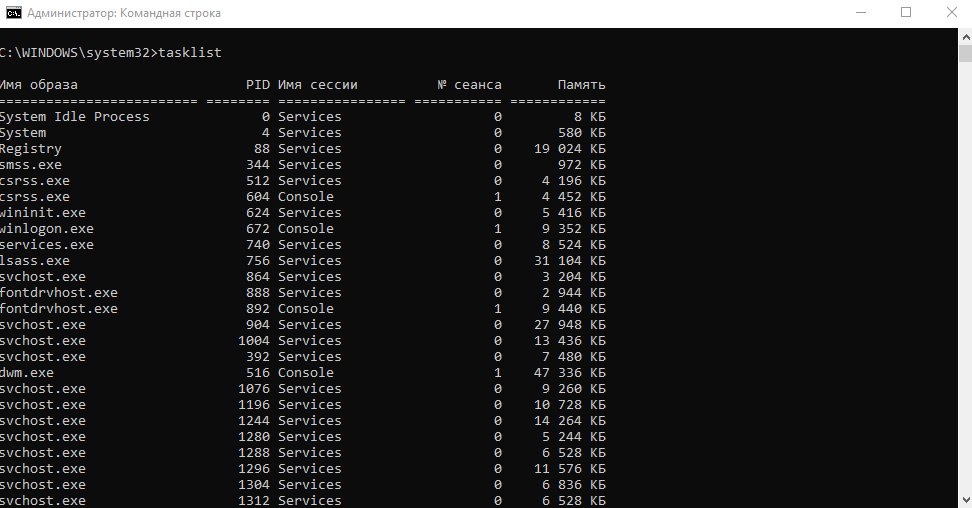The height and width of the screenshot is (508, 972).
Task: Click memory value '47 336 КБ'
Action: 570,373
